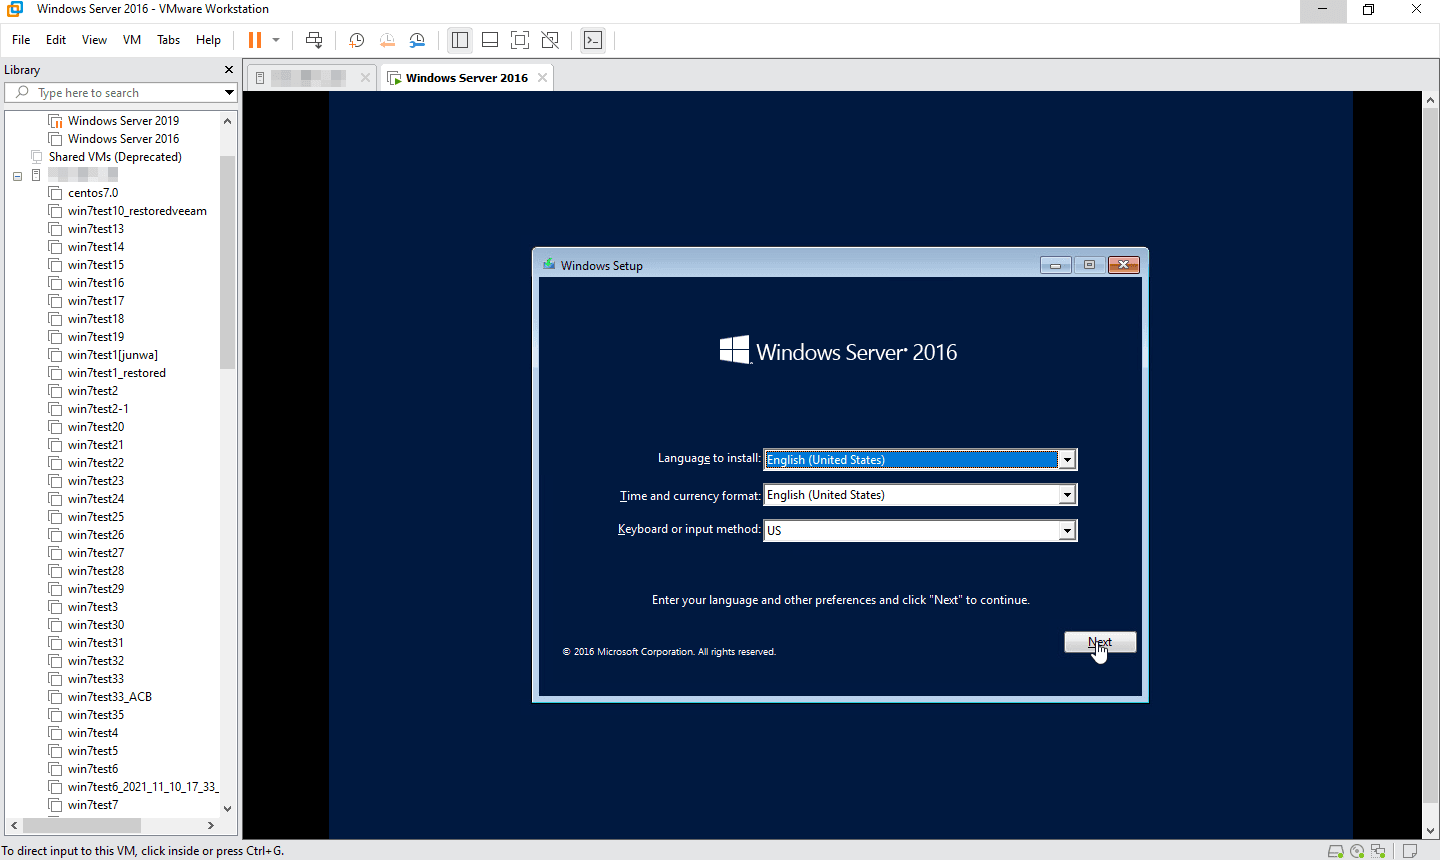Click Send Ctrl+Alt+Del toolbar icon

(314, 40)
